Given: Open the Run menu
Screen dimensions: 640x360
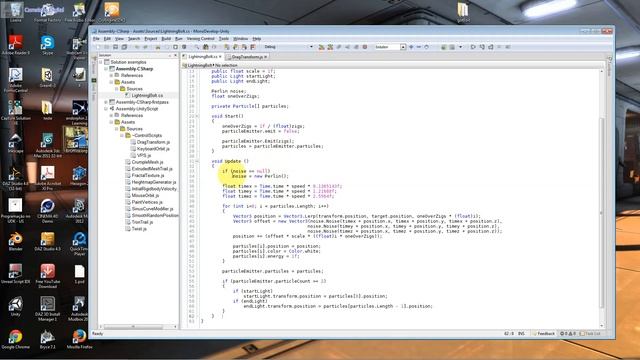Looking at the screenshot, I should click(x=178, y=39).
